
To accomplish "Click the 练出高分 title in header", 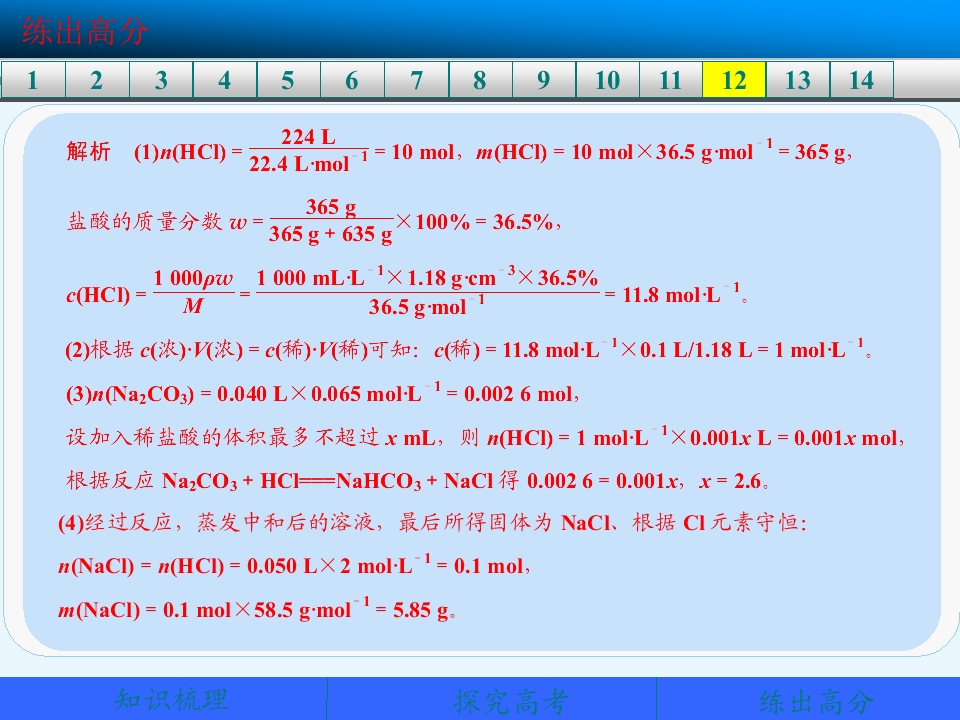I will (x=84, y=31).
